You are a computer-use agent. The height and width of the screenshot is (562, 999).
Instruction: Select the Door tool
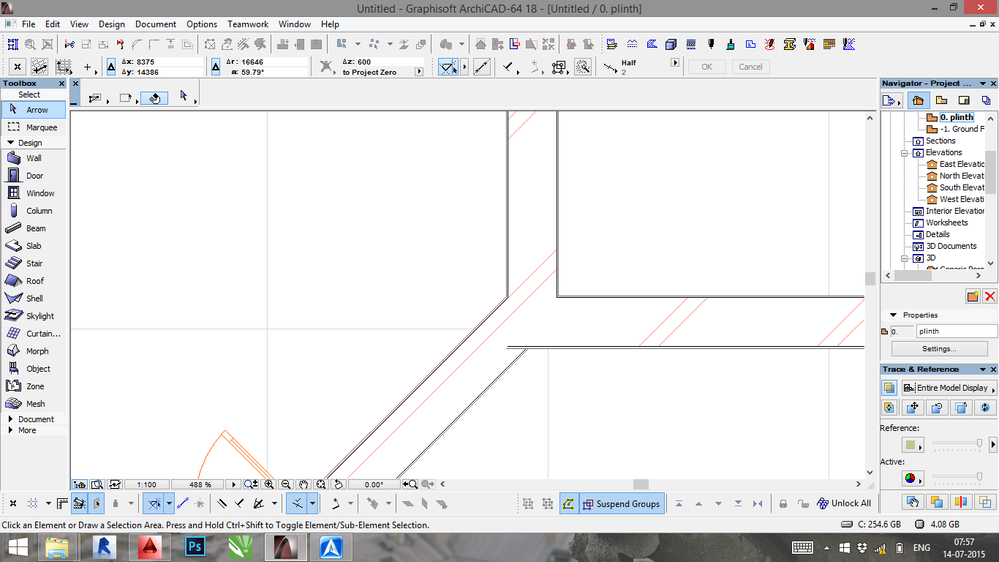tap(34, 176)
